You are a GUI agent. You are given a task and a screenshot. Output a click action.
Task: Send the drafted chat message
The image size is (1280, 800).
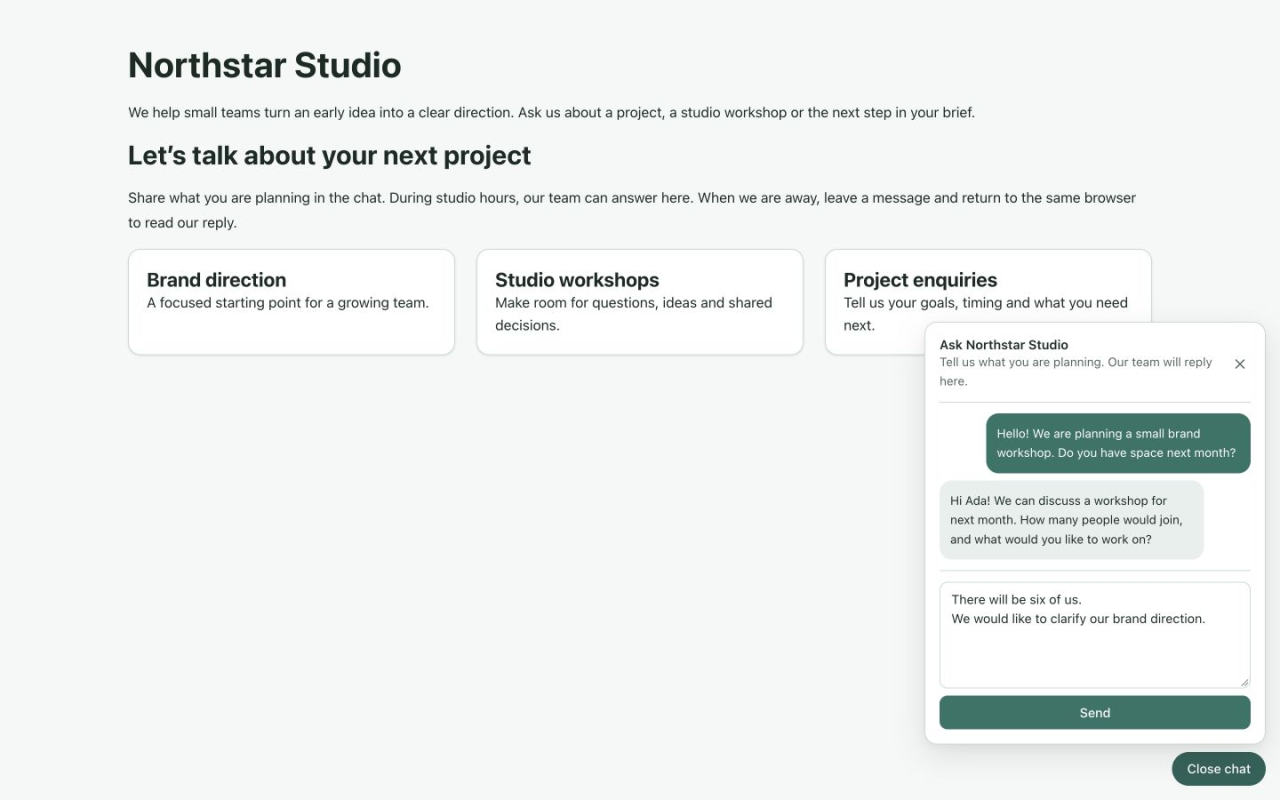[1095, 713]
